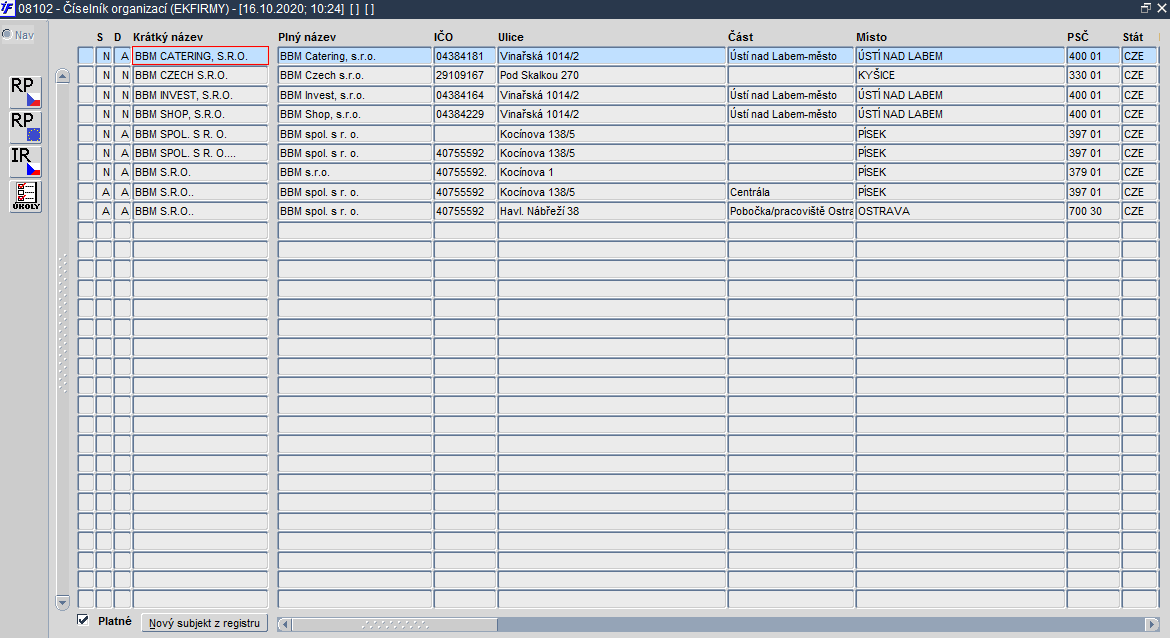The width and height of the screenshot is (1170, 638).
Task: Select the BBM CATERING, S.R.O. short name field
Action: coord(200,56)
